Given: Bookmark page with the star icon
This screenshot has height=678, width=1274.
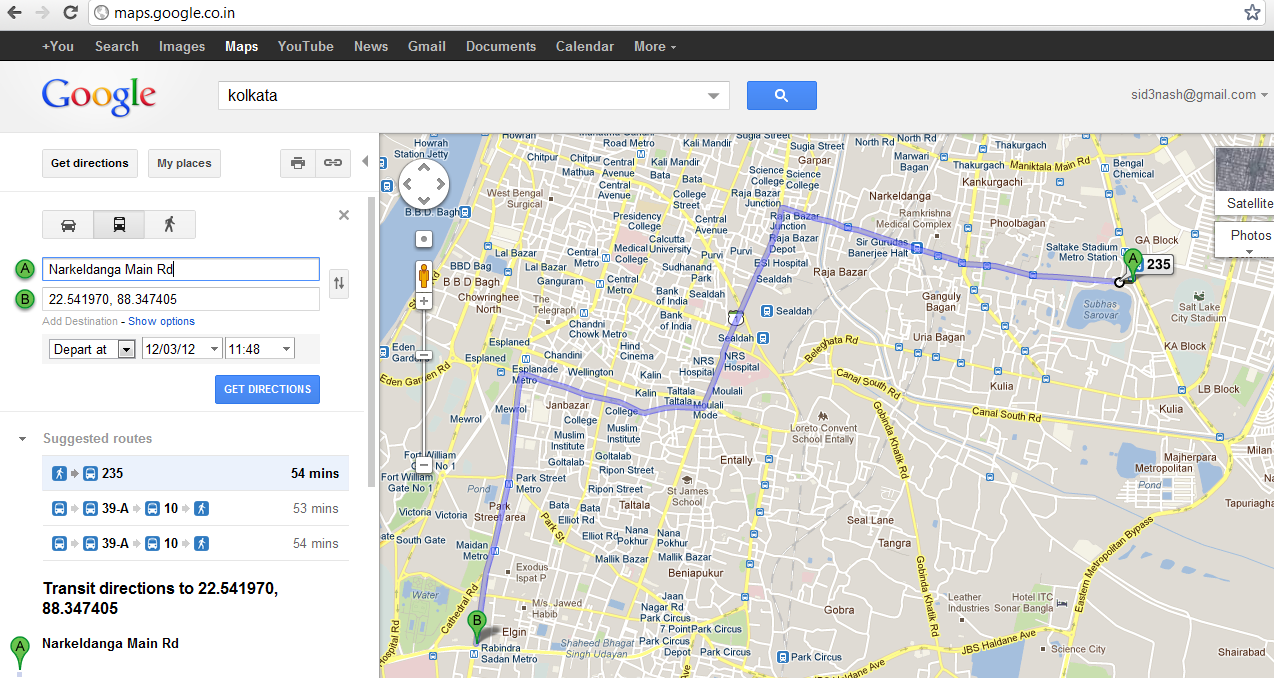Looking at the screenshot, I should tap(1252, 13).
